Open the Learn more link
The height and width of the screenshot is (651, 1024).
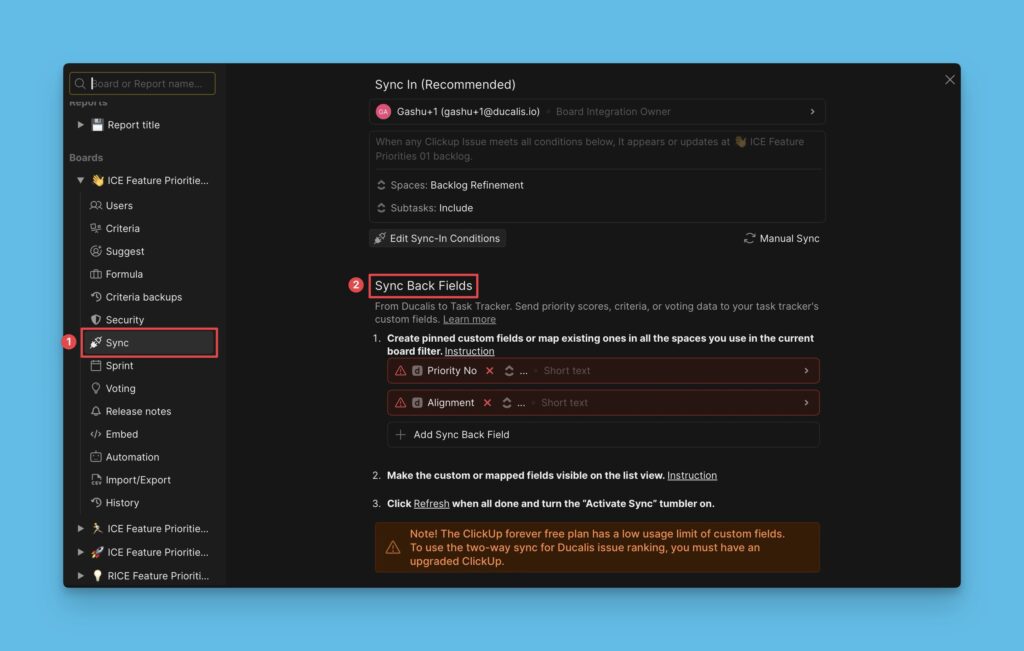pos(469,320)
